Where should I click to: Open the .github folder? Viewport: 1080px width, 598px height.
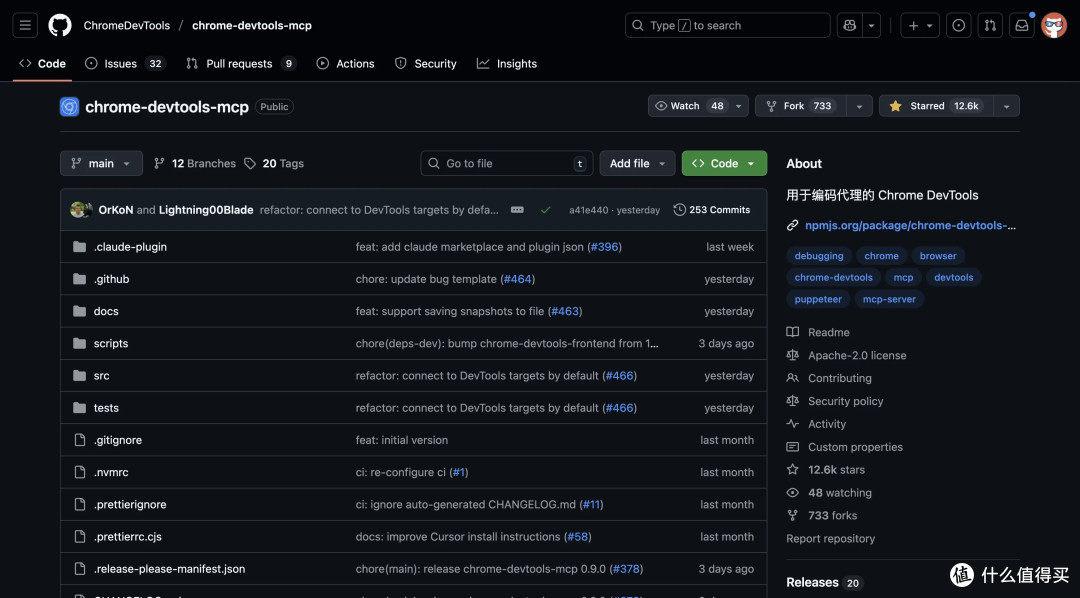click(x=112, y=279)
